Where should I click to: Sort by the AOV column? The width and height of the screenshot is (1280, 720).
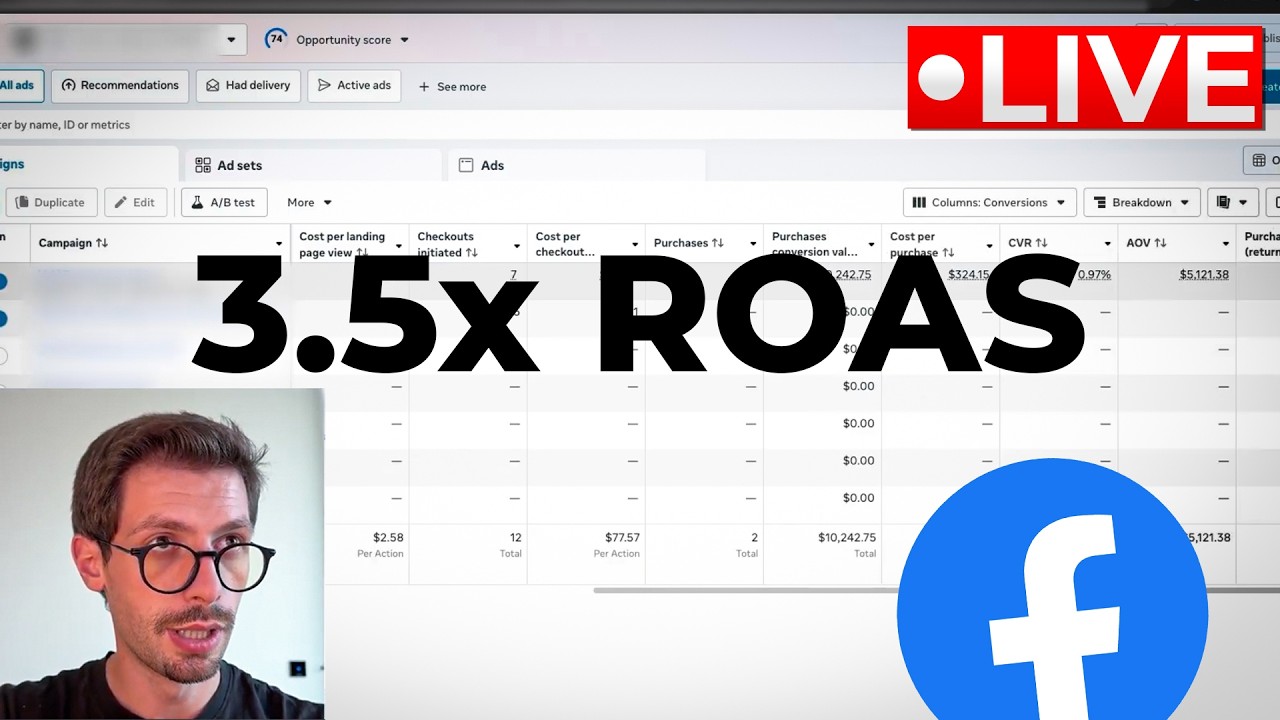point(1146,243)
